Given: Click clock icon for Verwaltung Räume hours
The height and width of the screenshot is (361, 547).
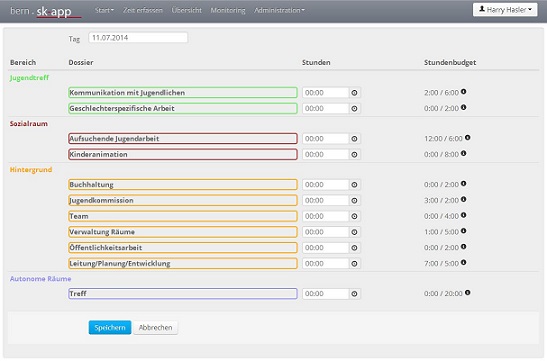Looking at the screenshot, I should pos(354,232).
